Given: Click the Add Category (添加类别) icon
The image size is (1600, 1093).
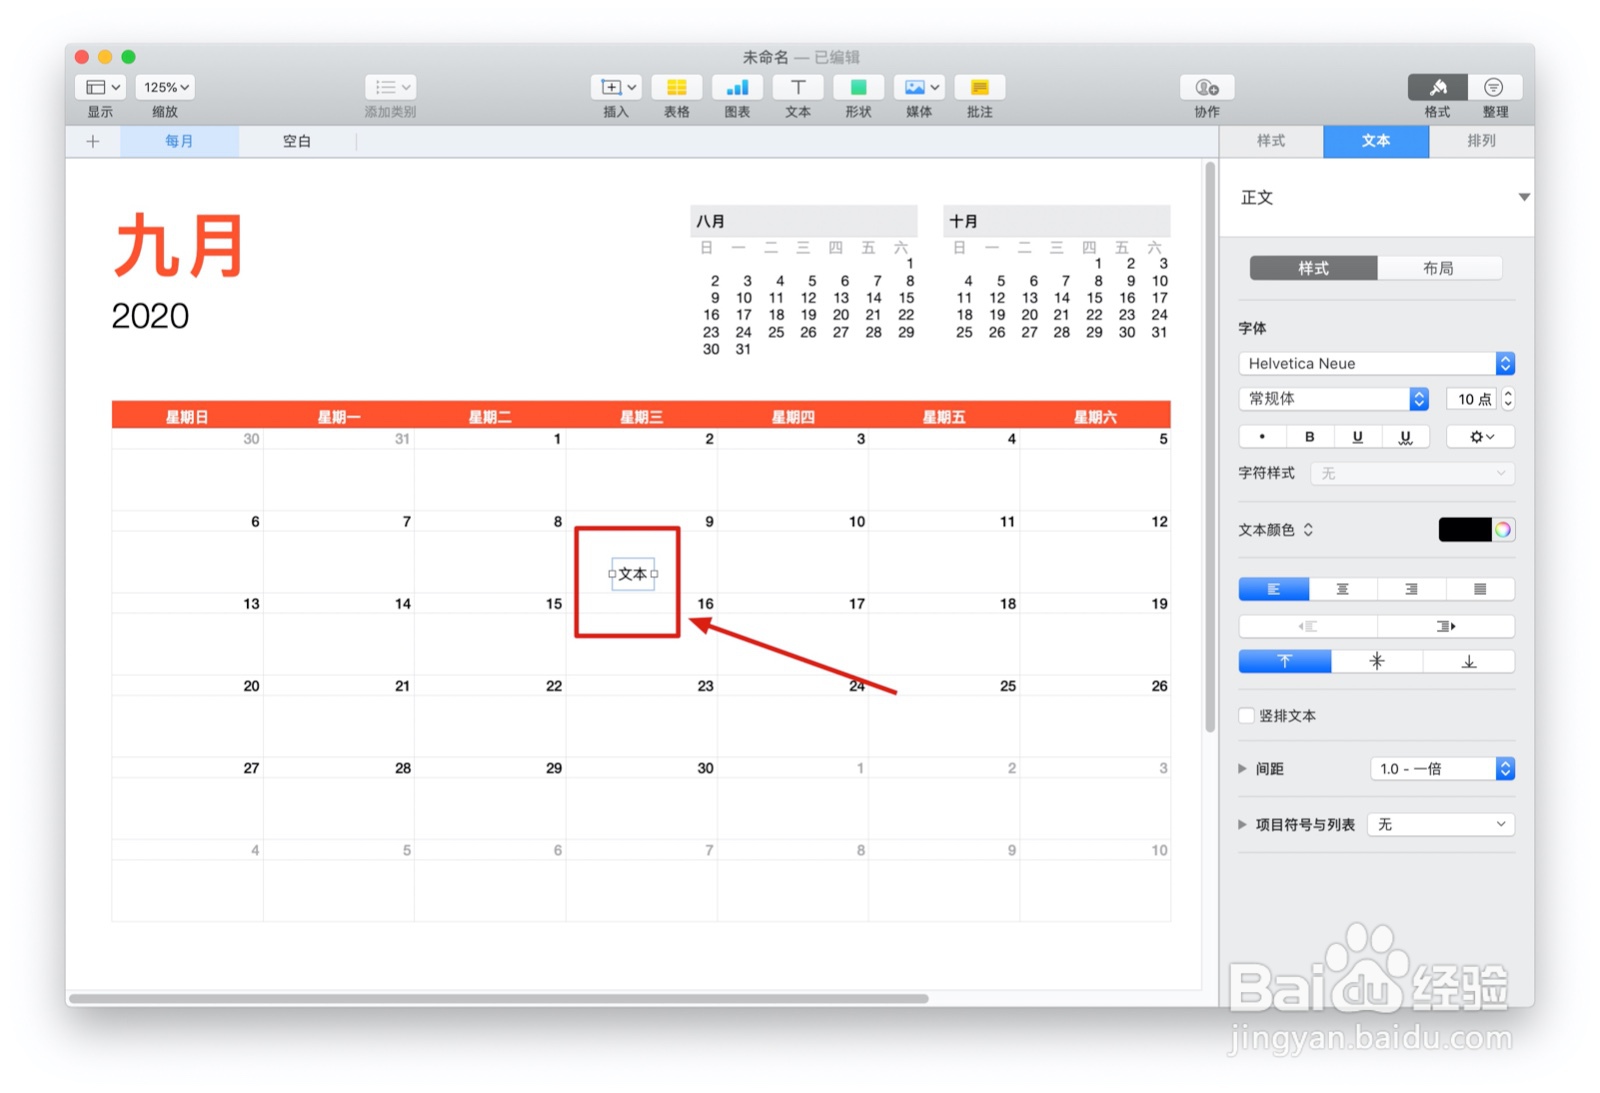Looking at the screenshot, I should [x=390, y=87].
